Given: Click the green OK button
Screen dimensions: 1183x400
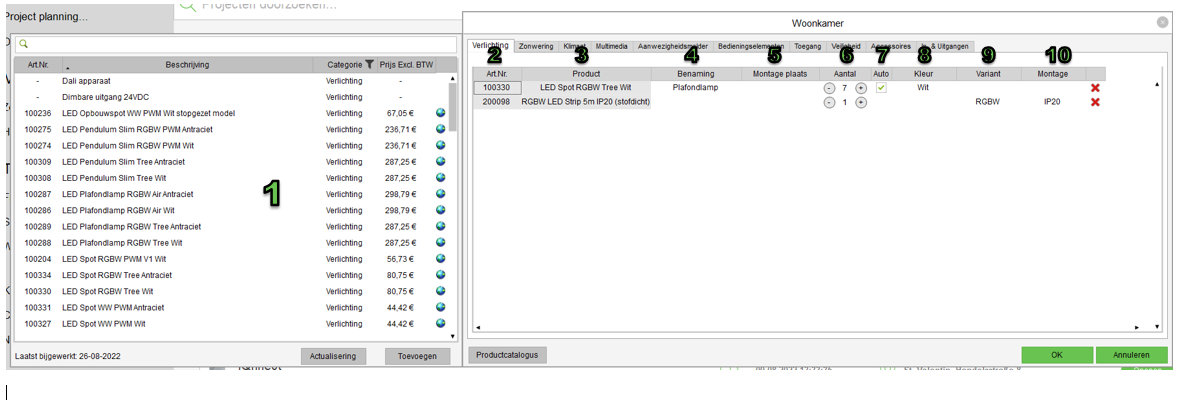Looking at the screenshot, I should (x=1056, y=355).
